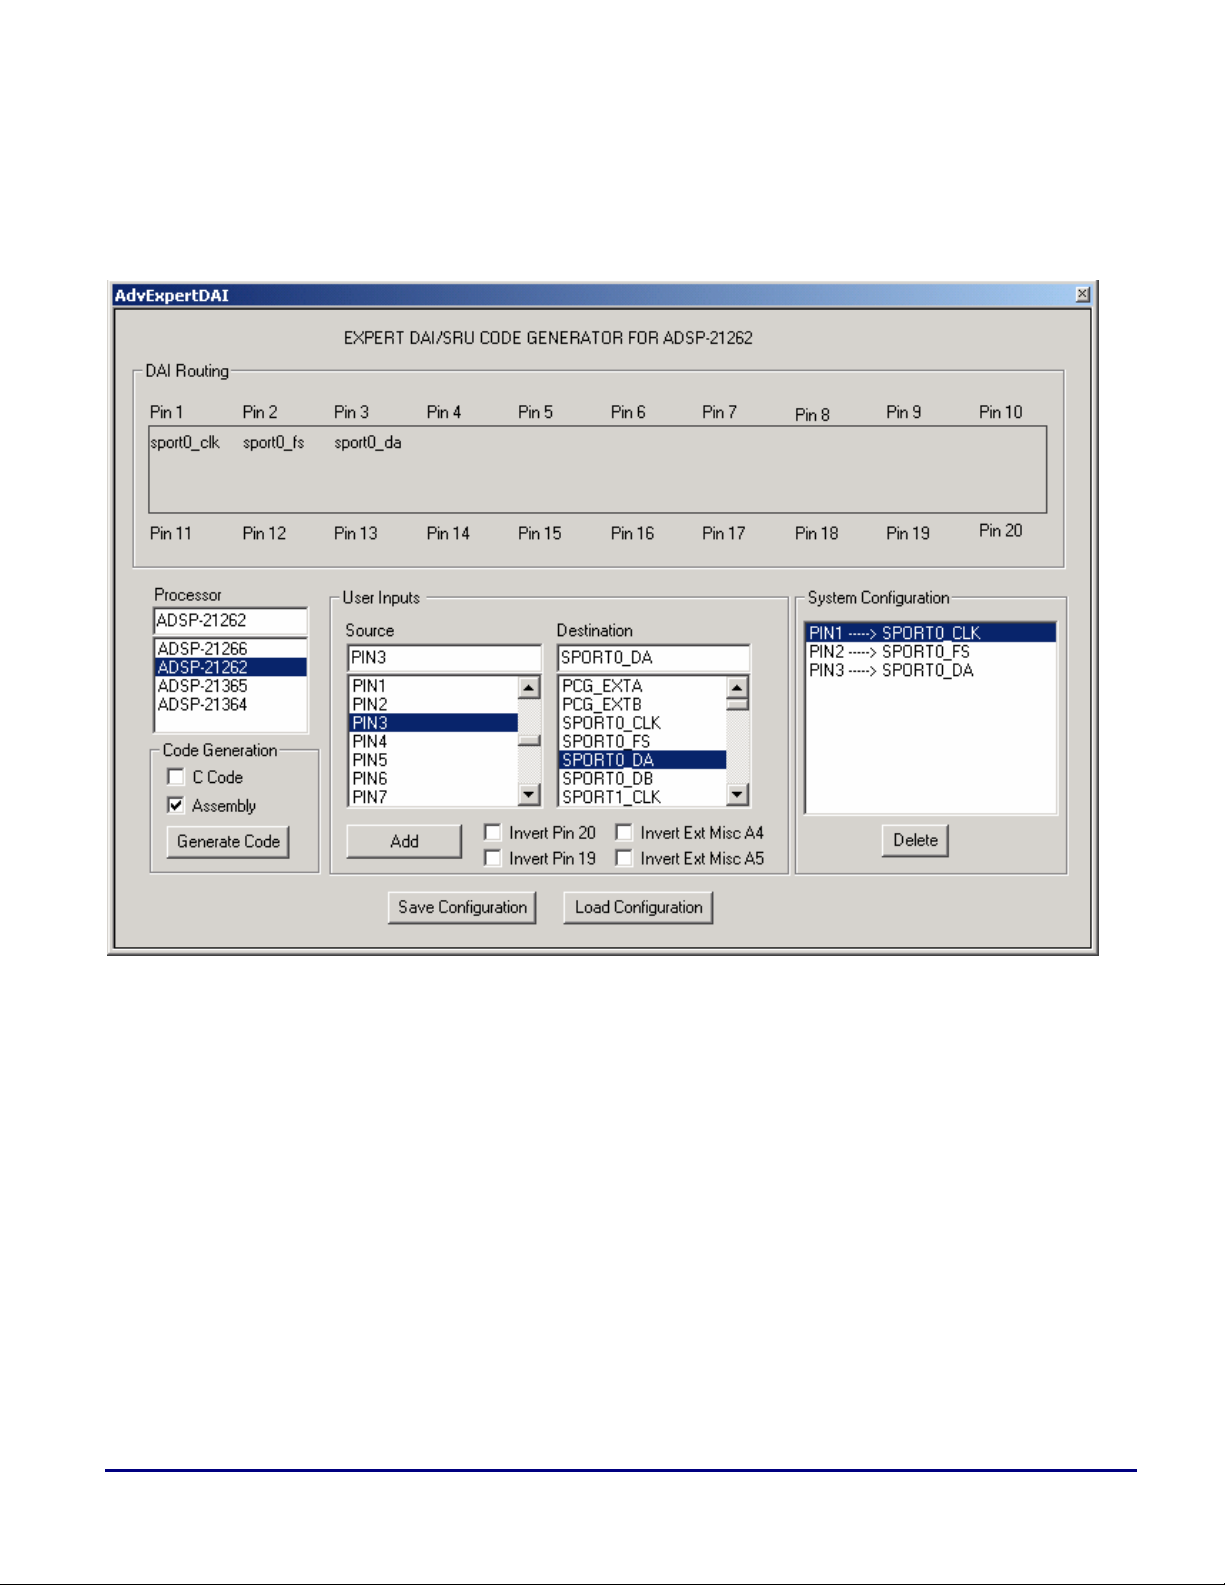Select PIN5 in the Source list
The height and width of the screenshot is (1585, 1225).
point(434,760)
